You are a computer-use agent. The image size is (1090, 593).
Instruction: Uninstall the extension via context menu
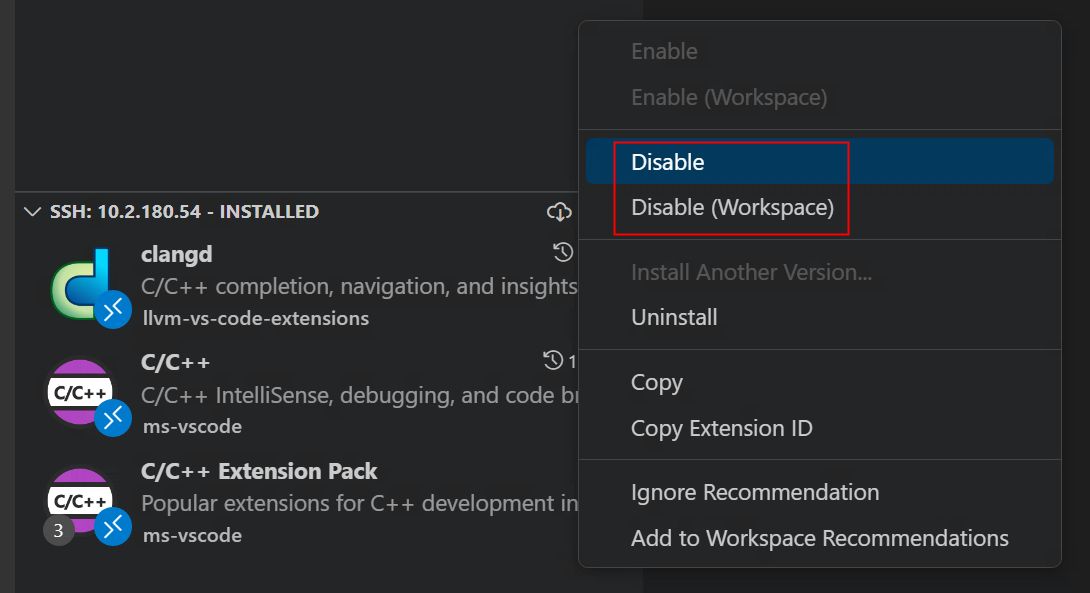pos(674,318)
